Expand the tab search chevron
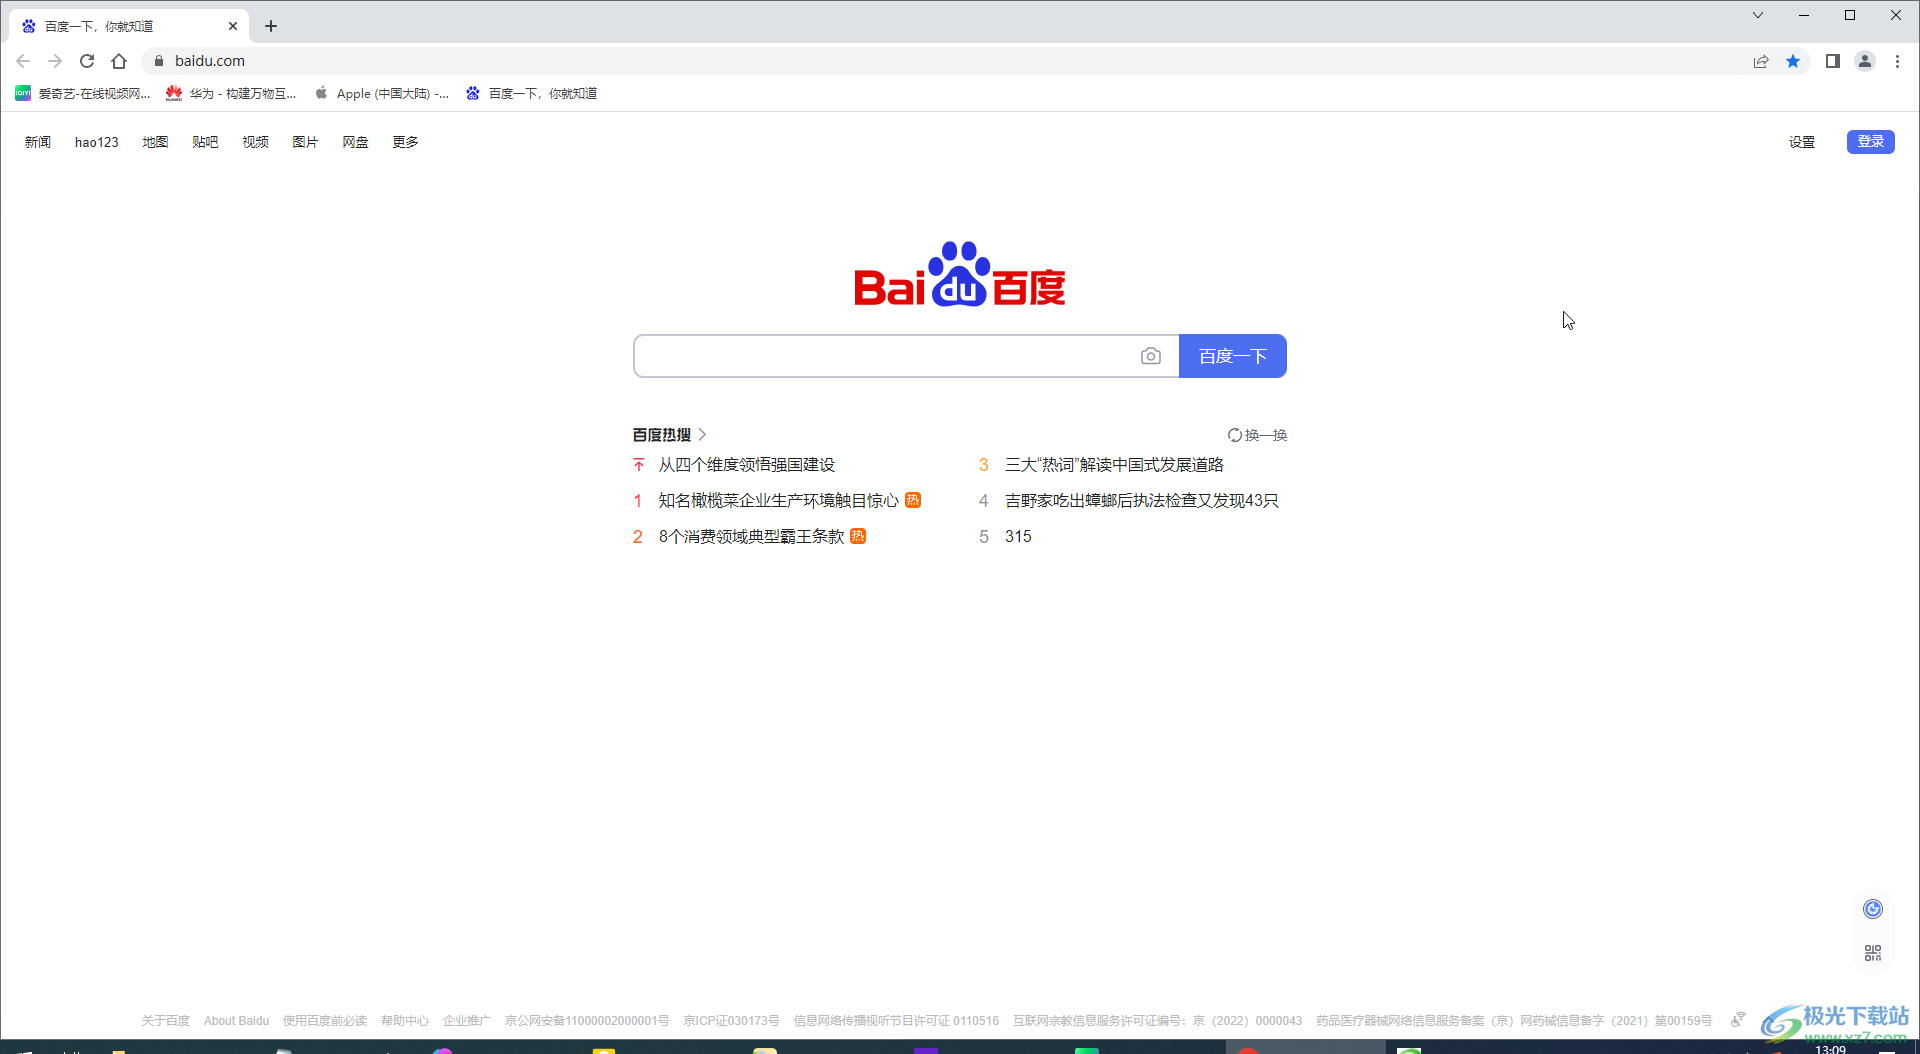Image resolution: width=1920 pixels, height=1054 pixels. 1757,15
